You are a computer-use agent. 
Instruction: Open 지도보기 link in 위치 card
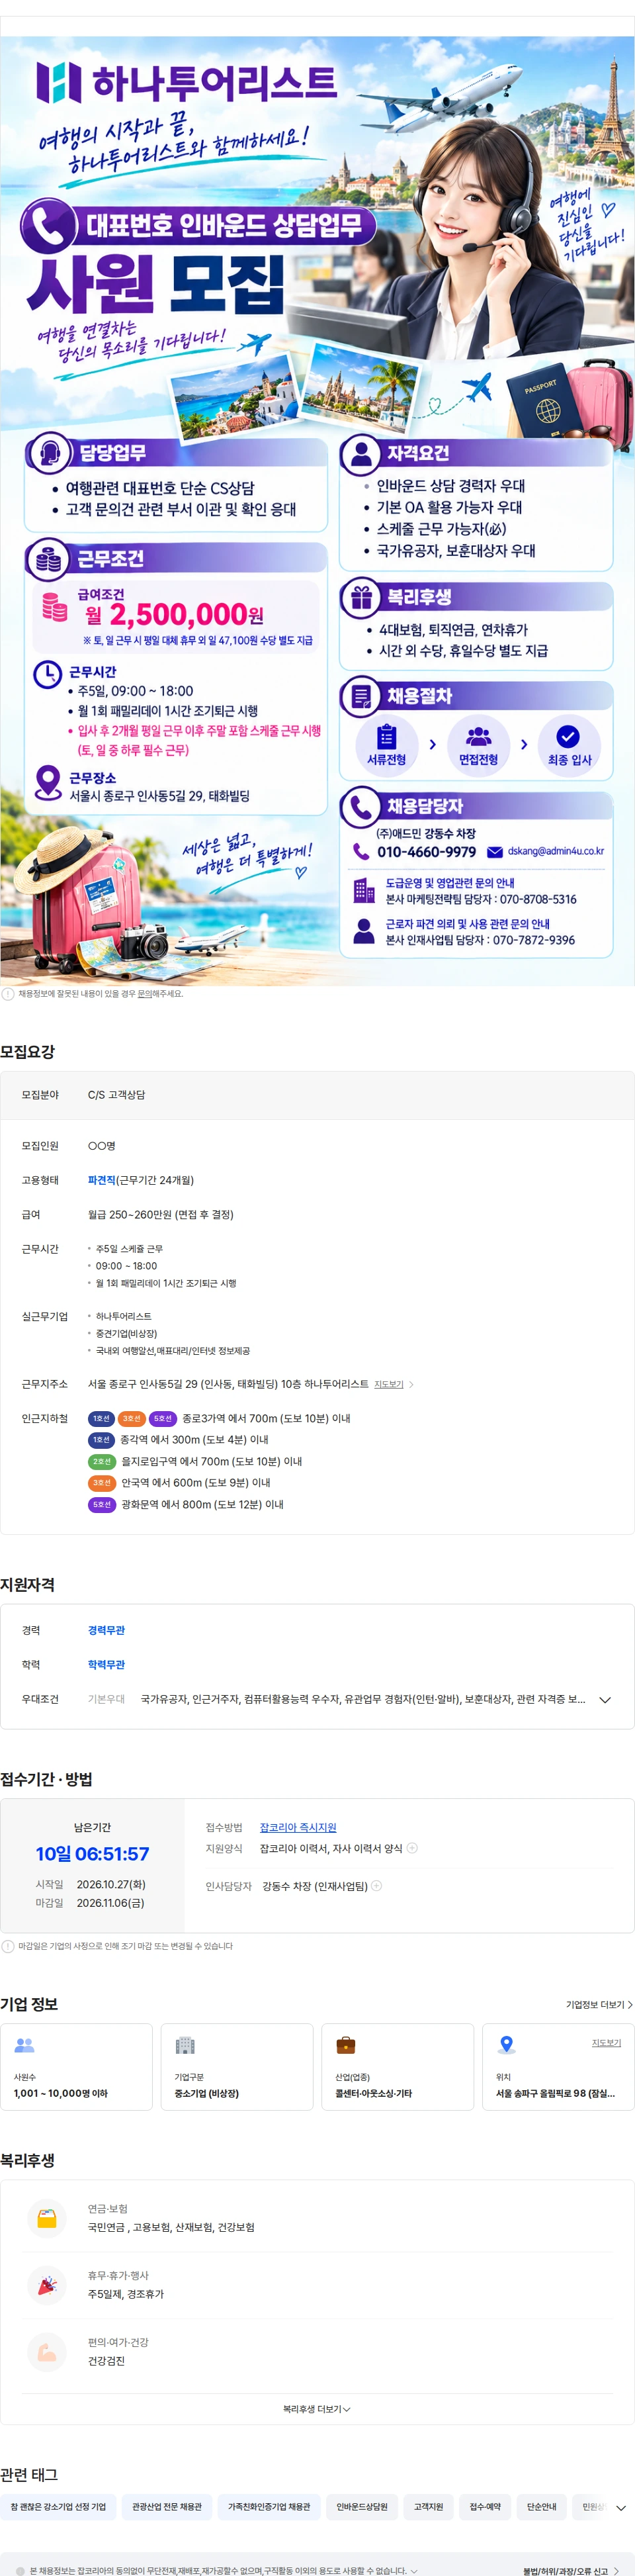click(x=606, y=2042)
